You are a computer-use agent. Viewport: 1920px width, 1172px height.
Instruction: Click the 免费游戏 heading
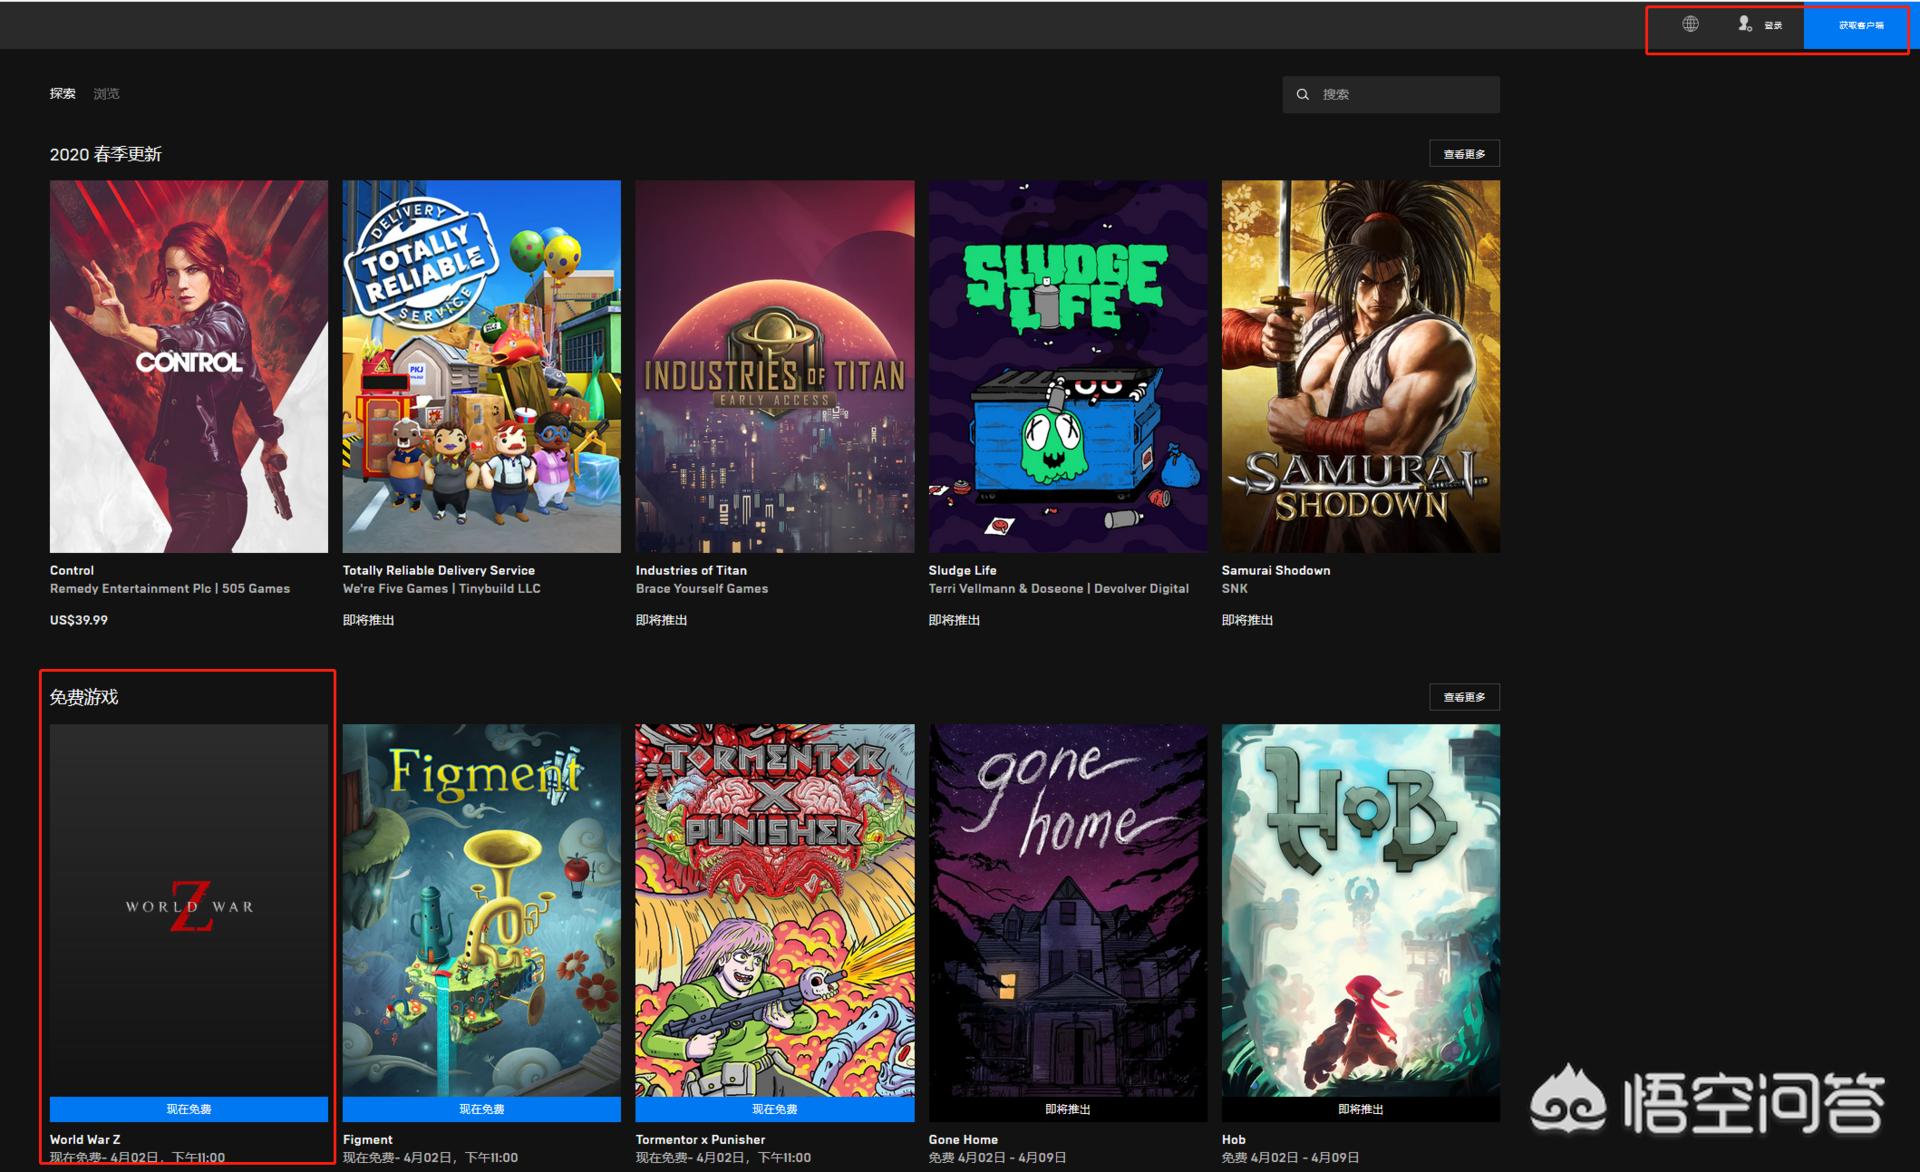point(84,697)
